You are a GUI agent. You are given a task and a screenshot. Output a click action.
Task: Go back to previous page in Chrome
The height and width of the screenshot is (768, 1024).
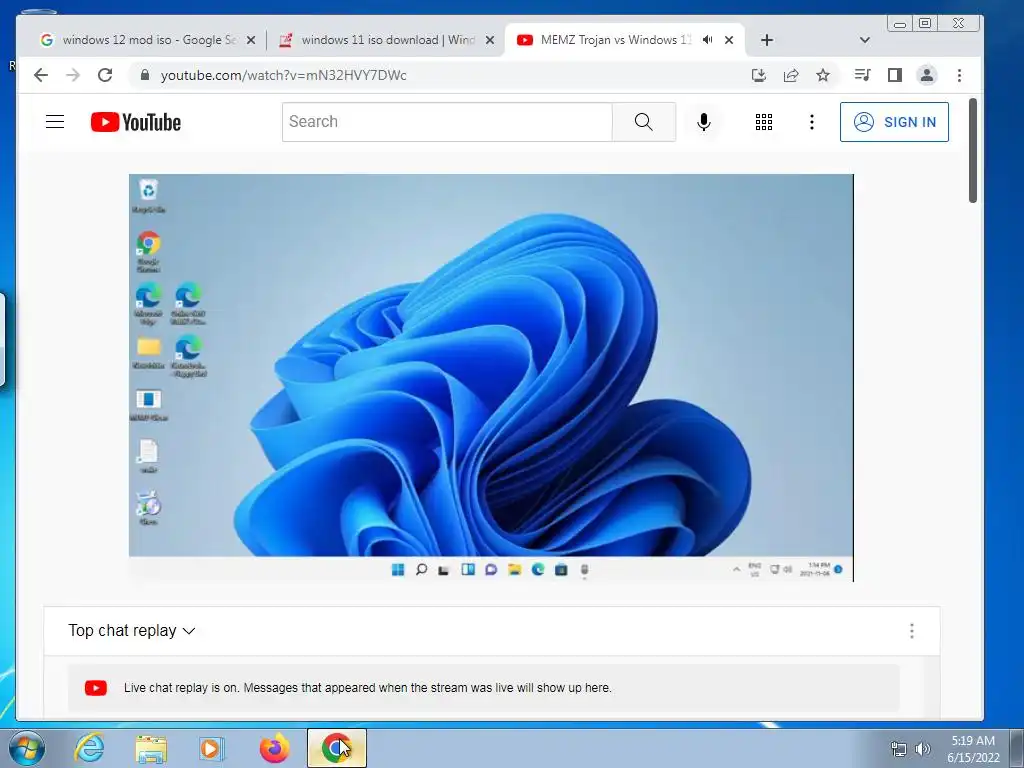click(x=40, y=75)
